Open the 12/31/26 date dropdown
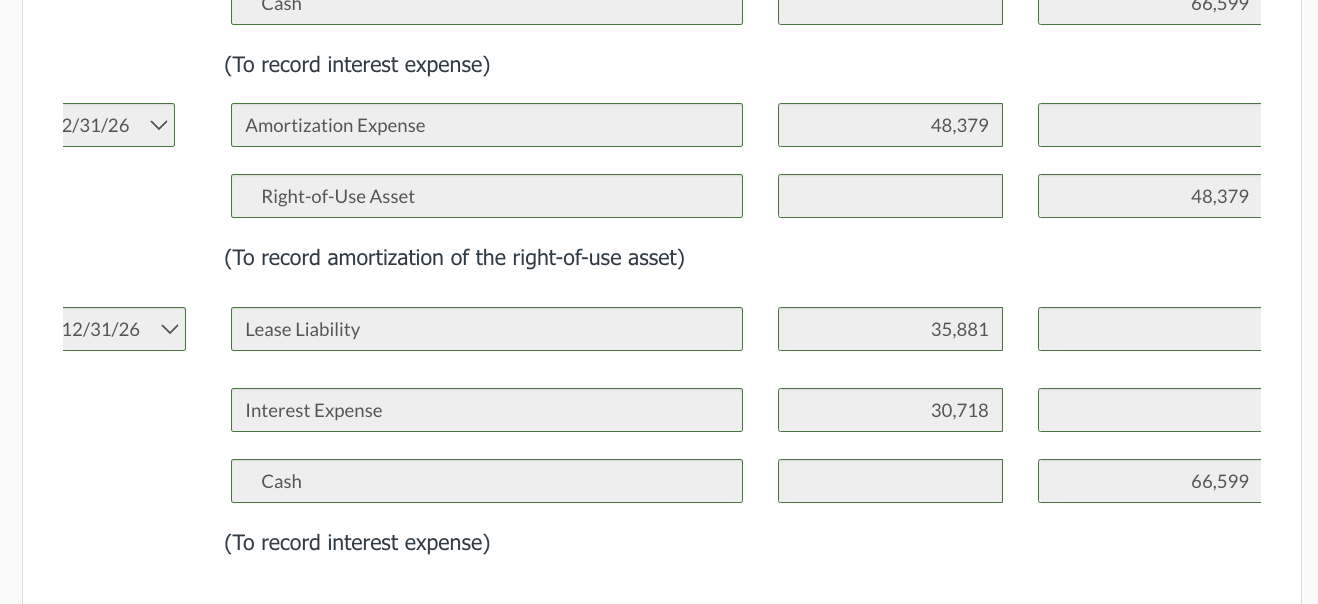Screen dimensions: 1318x604 tap(123, 329)
